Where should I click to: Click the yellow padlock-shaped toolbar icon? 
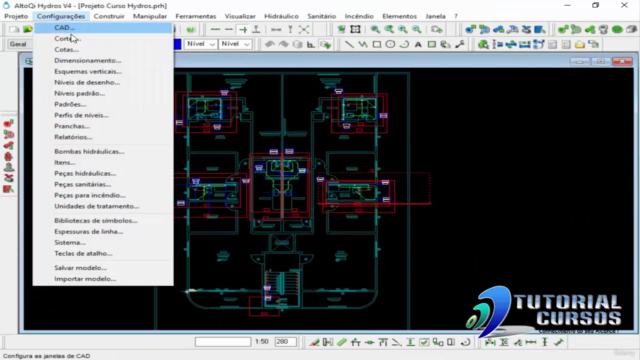[580, 44]
